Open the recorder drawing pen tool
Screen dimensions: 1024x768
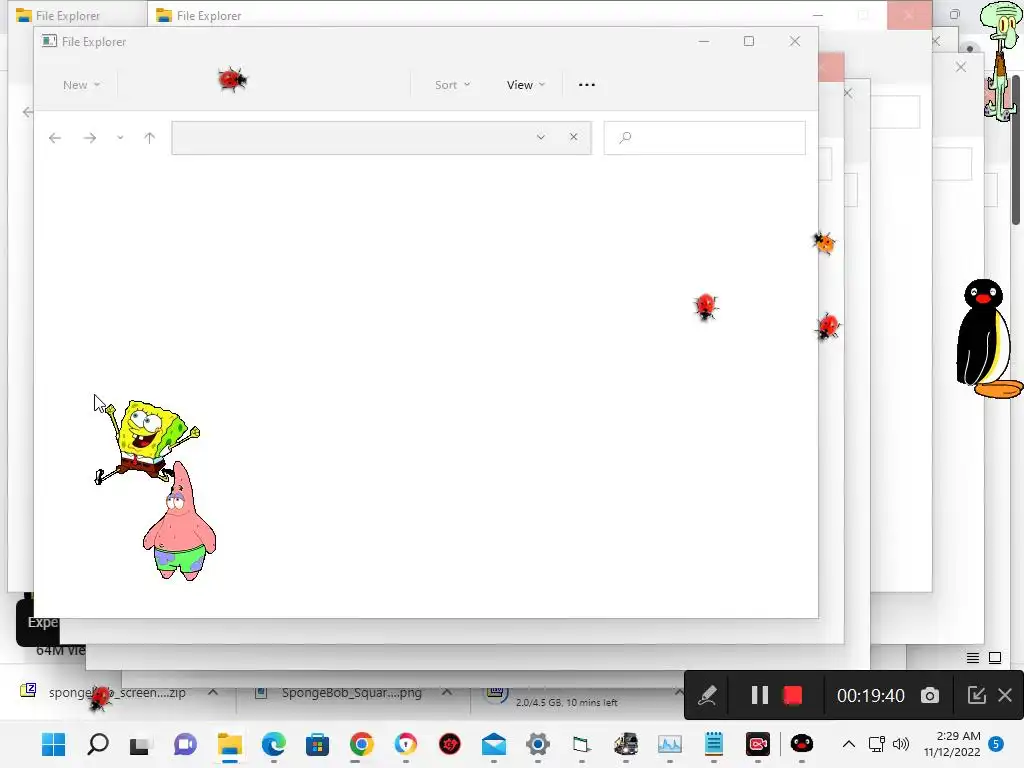point(707,695)
